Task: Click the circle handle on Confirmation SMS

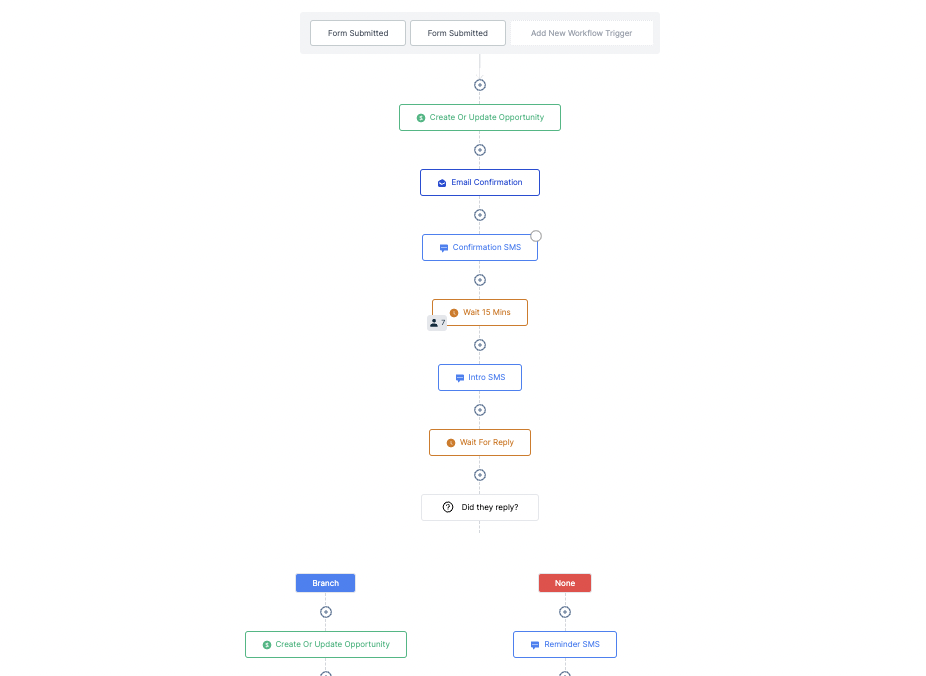Action: coord(536,236)
